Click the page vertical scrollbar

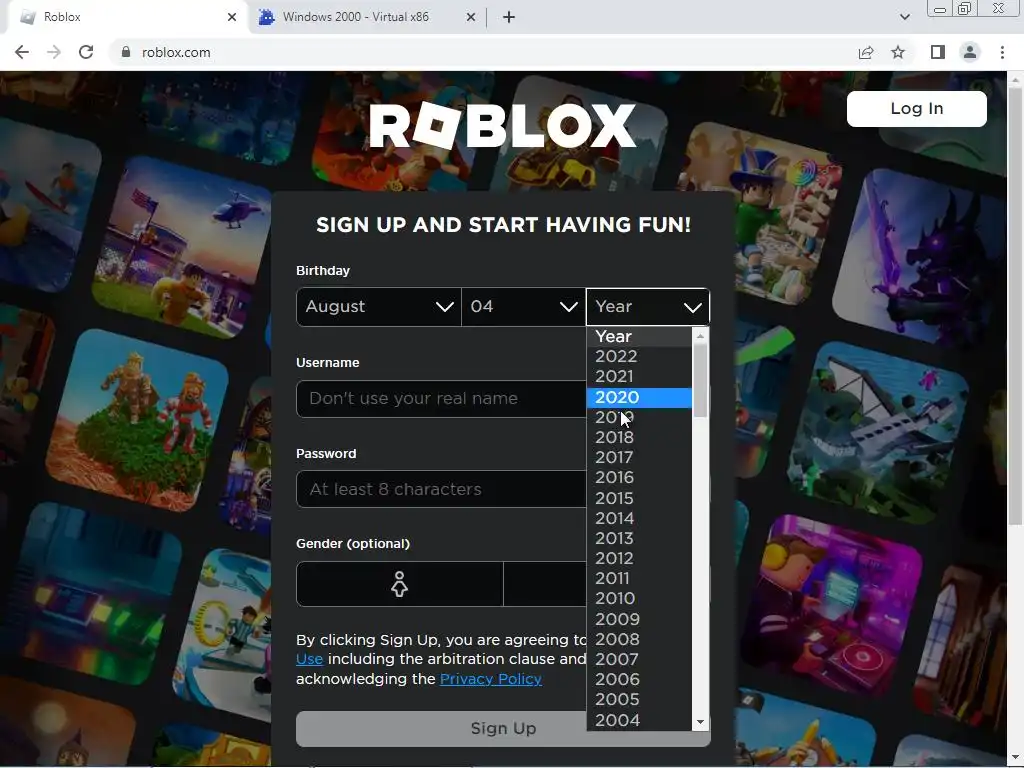(1015, 307)
